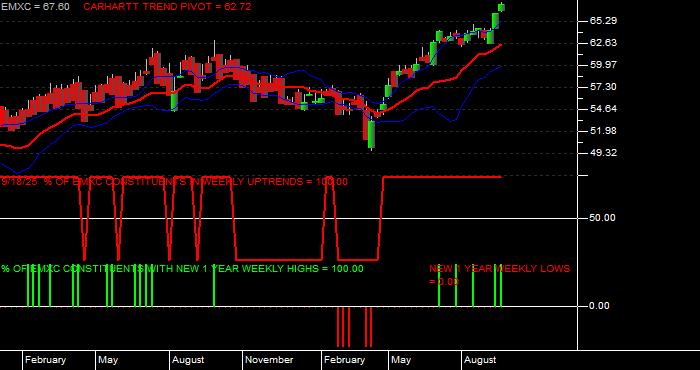Click the EMXC = 67.60 price label

click(35, 7)
